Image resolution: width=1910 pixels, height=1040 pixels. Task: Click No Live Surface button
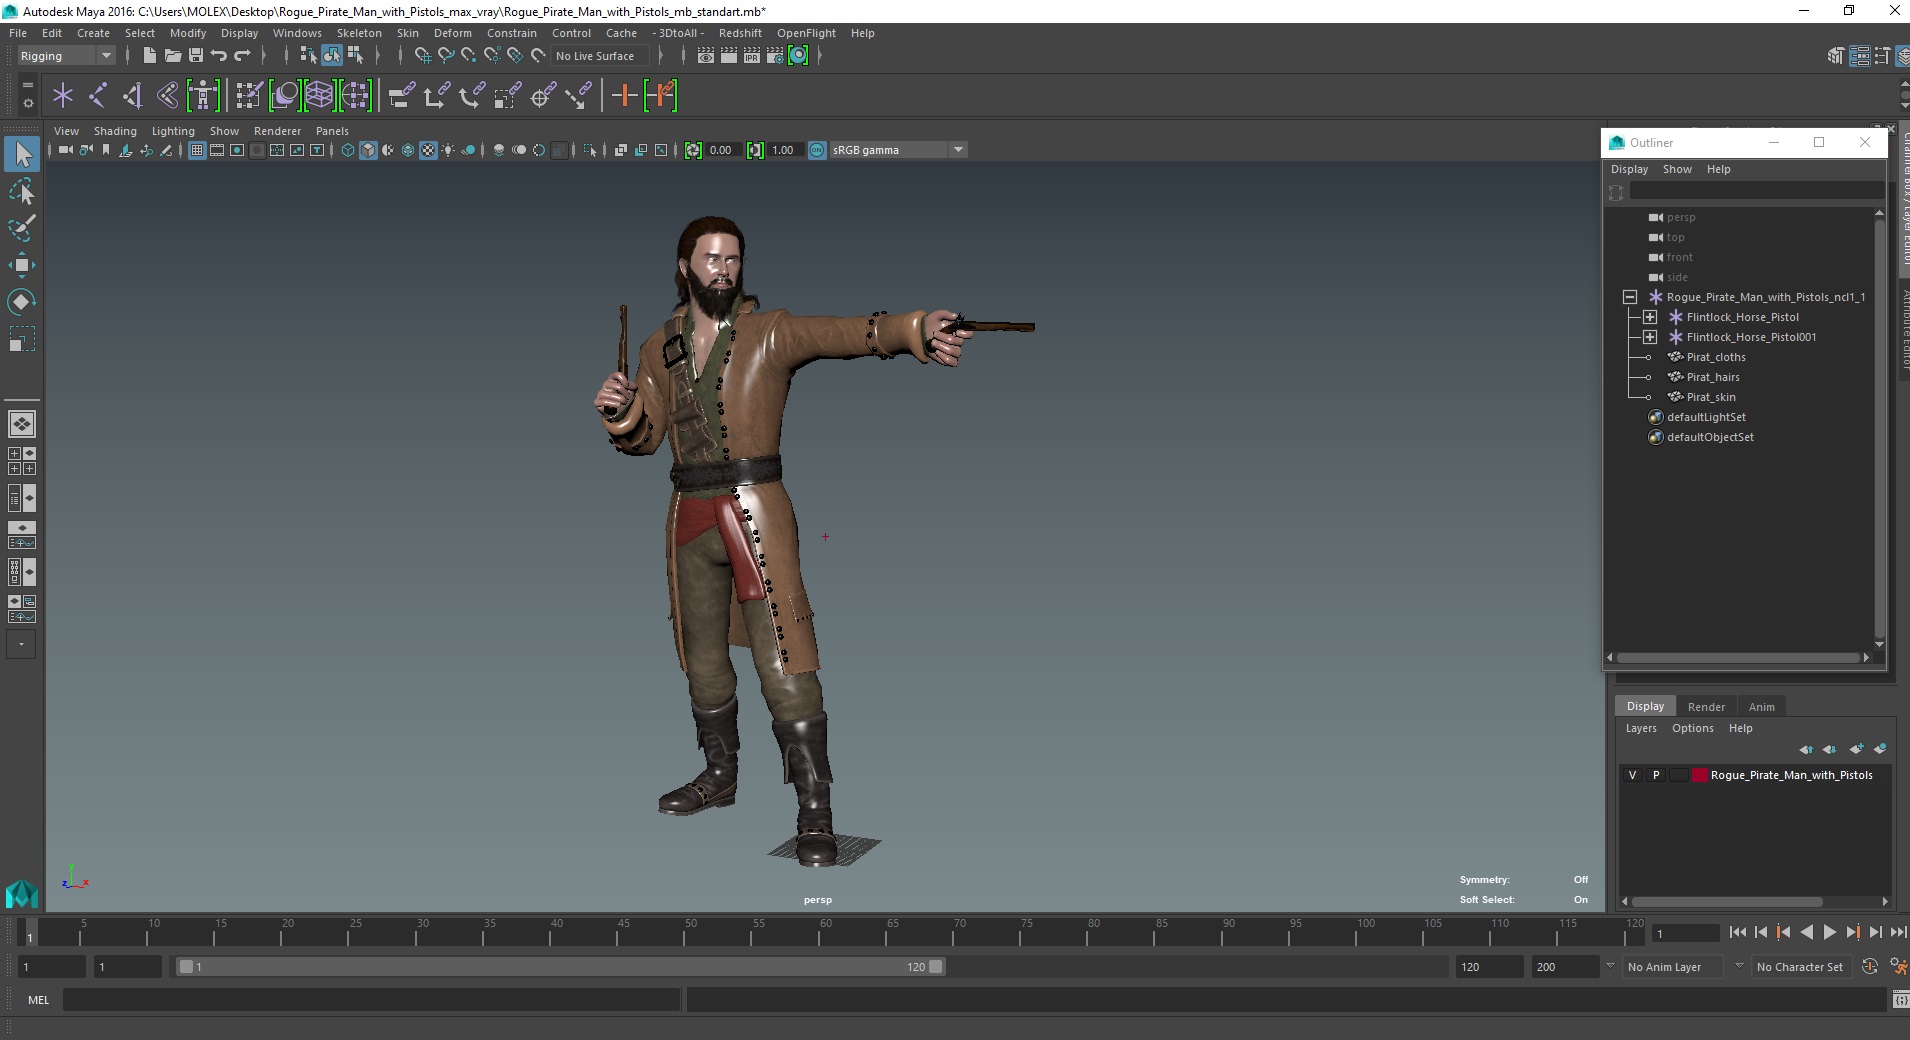click(600, 56)
